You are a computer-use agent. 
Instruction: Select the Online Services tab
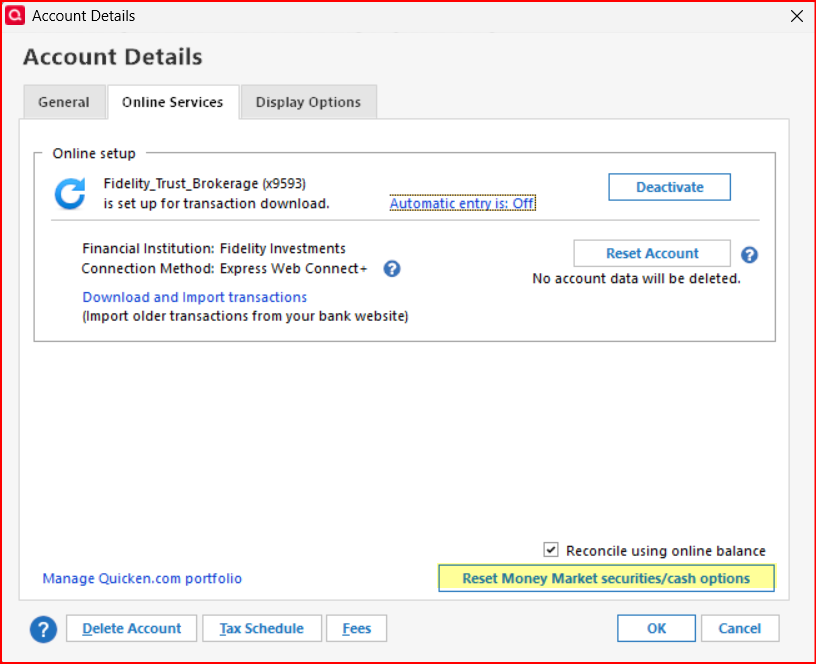click(173, 102)
